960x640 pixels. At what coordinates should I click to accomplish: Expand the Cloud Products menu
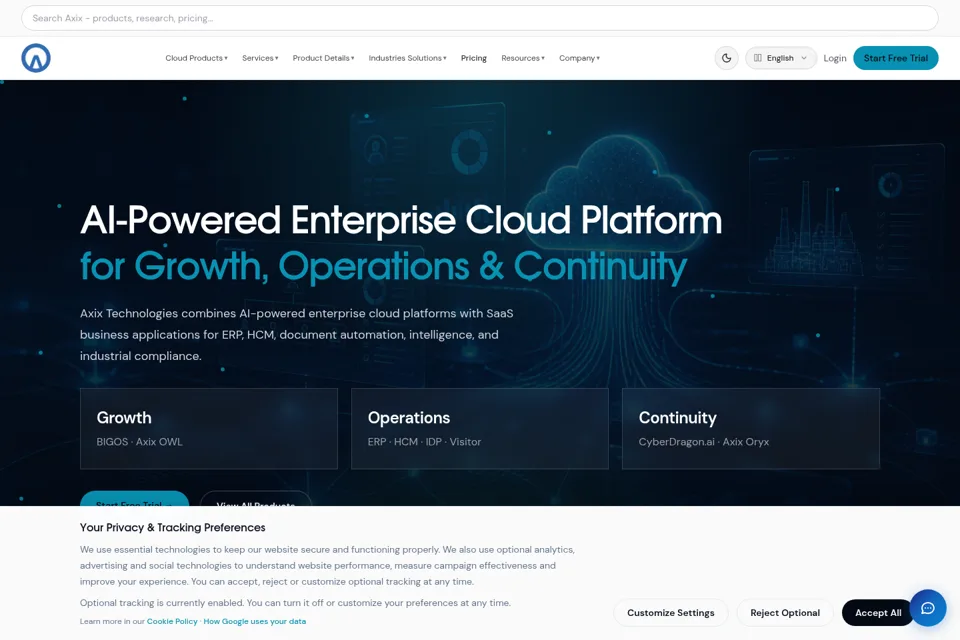click(197, 58)
